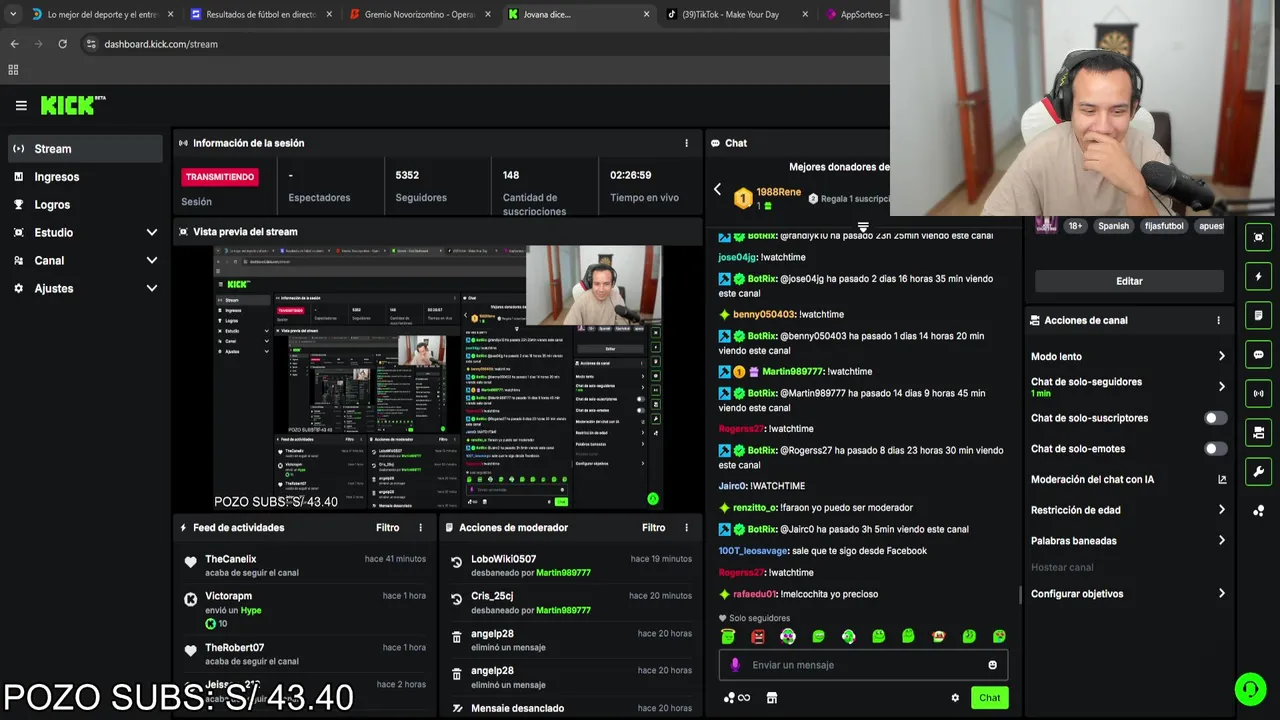Click the chat back arrow near 1988Rene

(x=717, y=189)
